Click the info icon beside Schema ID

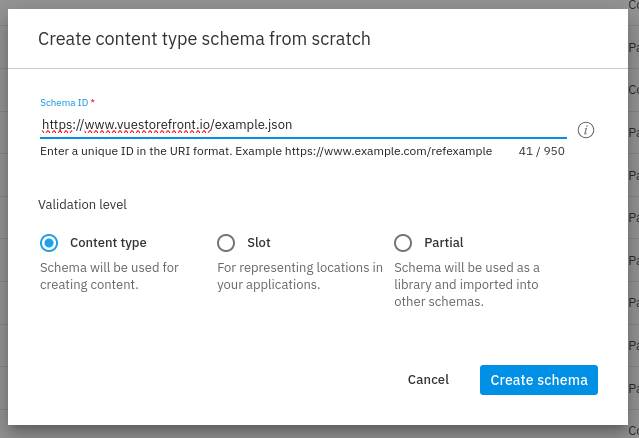(x=586, y=130)
